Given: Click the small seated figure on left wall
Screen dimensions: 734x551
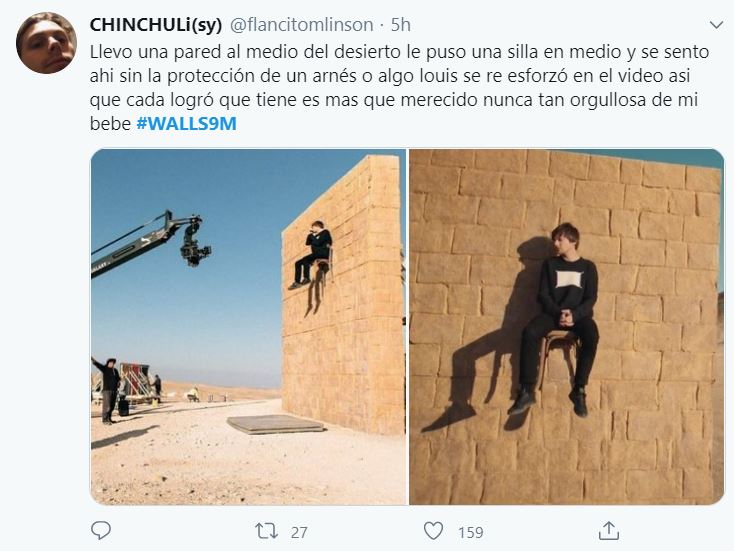Looking at the screenshot, I should tap(311, 254).
